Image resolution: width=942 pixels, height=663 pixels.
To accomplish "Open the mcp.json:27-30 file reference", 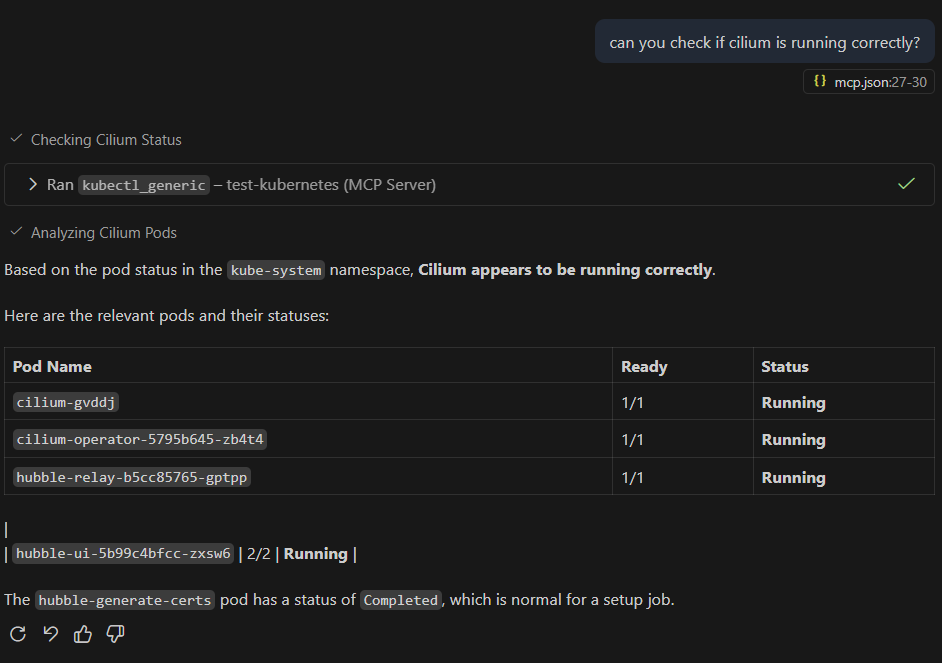I will 880,82.
